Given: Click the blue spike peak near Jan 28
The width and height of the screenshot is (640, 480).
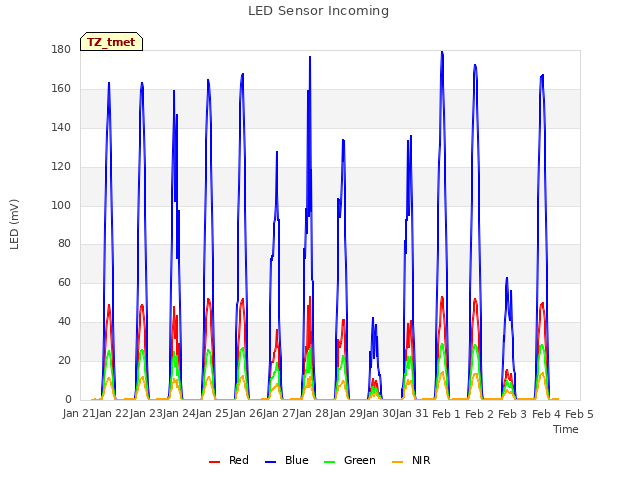Looking at the screenshot, I should (x=310, y=57).
